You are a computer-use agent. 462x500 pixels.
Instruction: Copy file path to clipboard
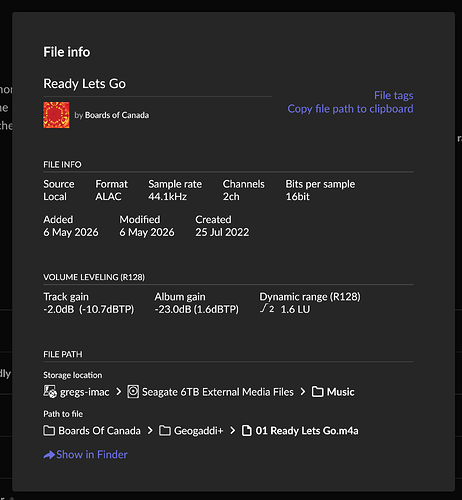350,109
